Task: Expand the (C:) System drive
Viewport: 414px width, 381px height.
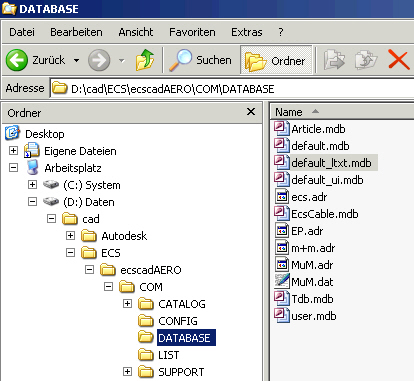Action: 32,184
